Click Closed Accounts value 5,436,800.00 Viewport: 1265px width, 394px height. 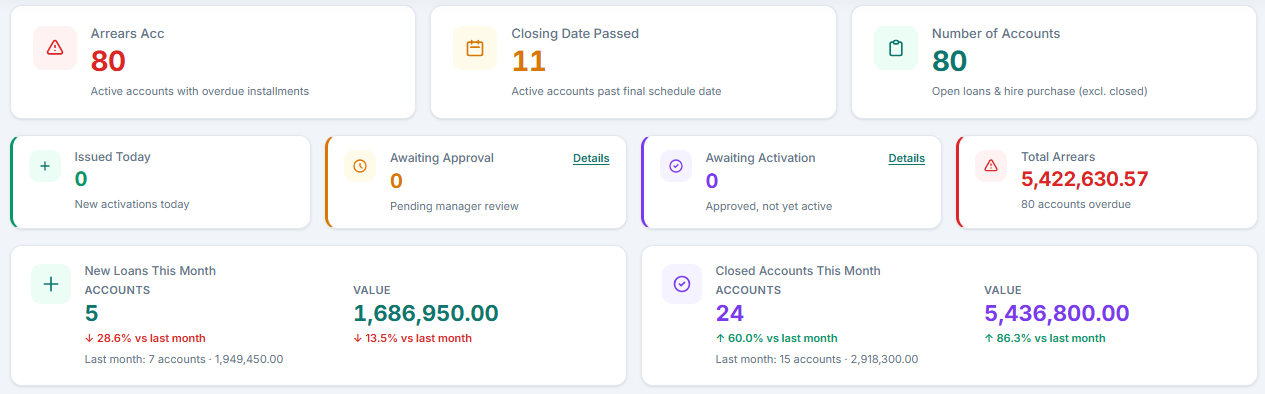click(x=1057, y=313)
